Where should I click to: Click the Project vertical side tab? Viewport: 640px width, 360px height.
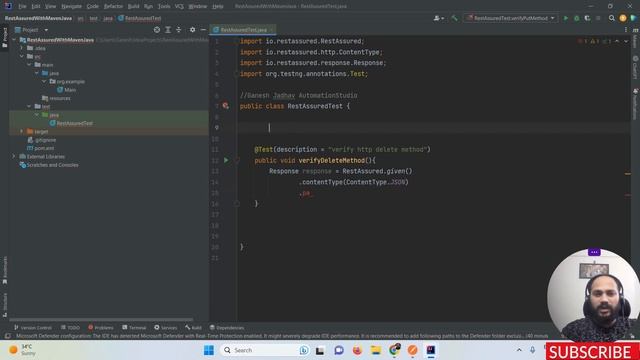4,38
